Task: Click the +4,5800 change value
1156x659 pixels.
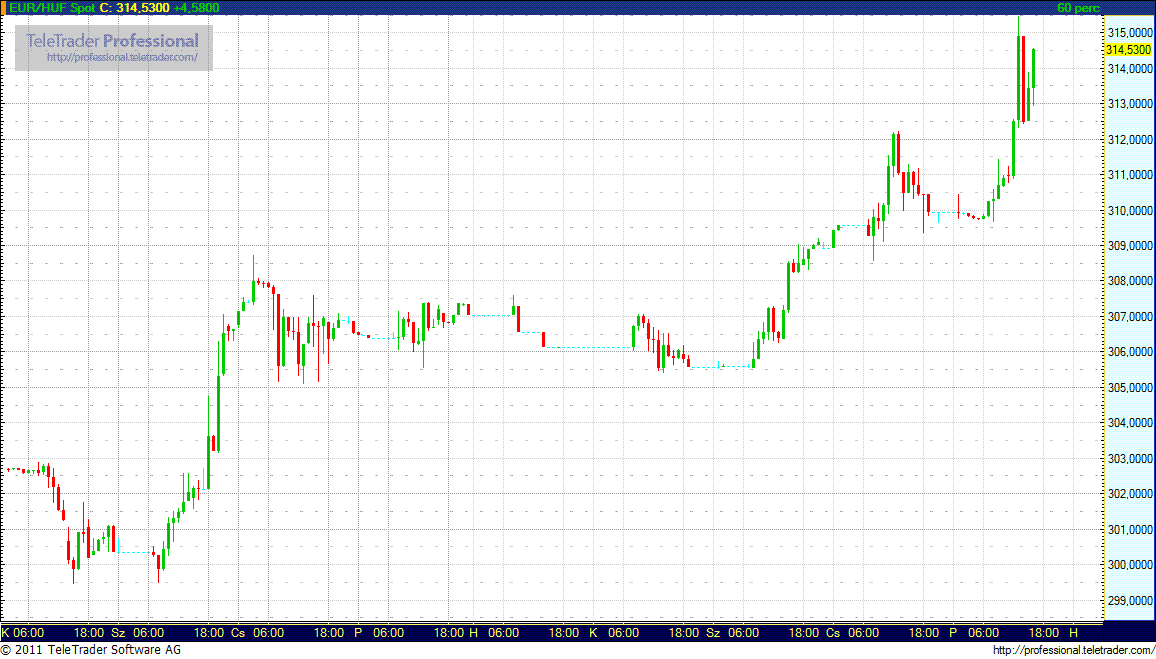Action: [196, 7]
